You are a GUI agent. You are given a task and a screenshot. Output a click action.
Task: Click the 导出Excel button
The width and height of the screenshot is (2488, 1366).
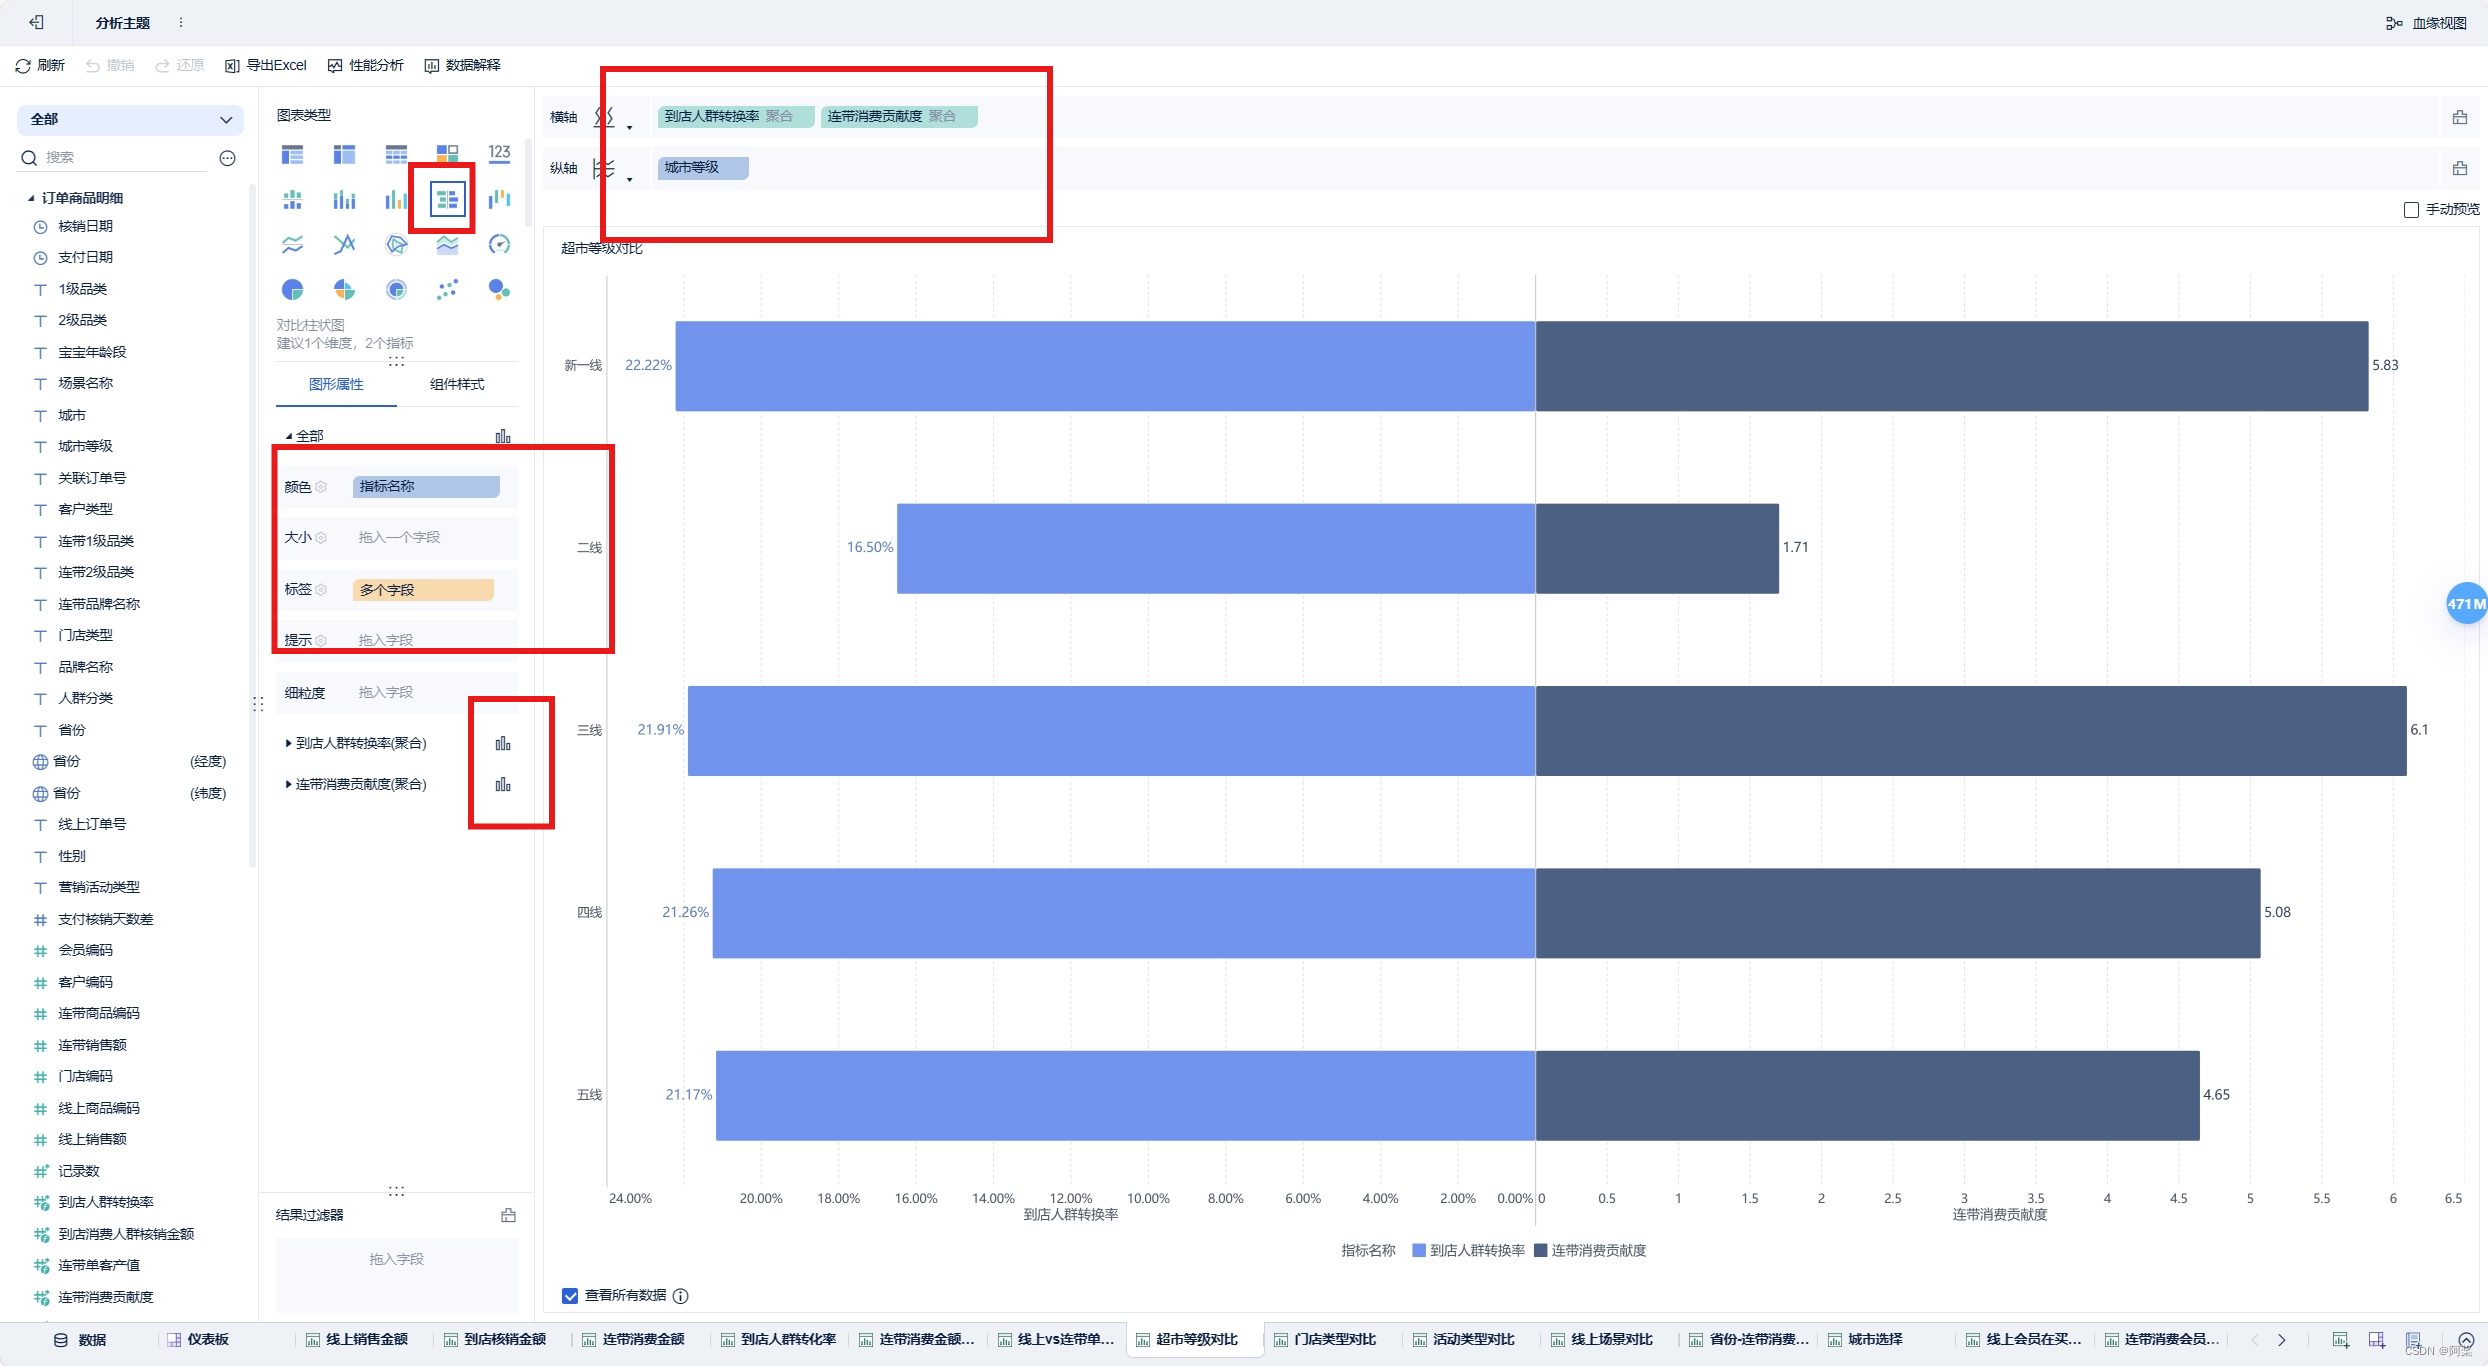pos(266,65)
